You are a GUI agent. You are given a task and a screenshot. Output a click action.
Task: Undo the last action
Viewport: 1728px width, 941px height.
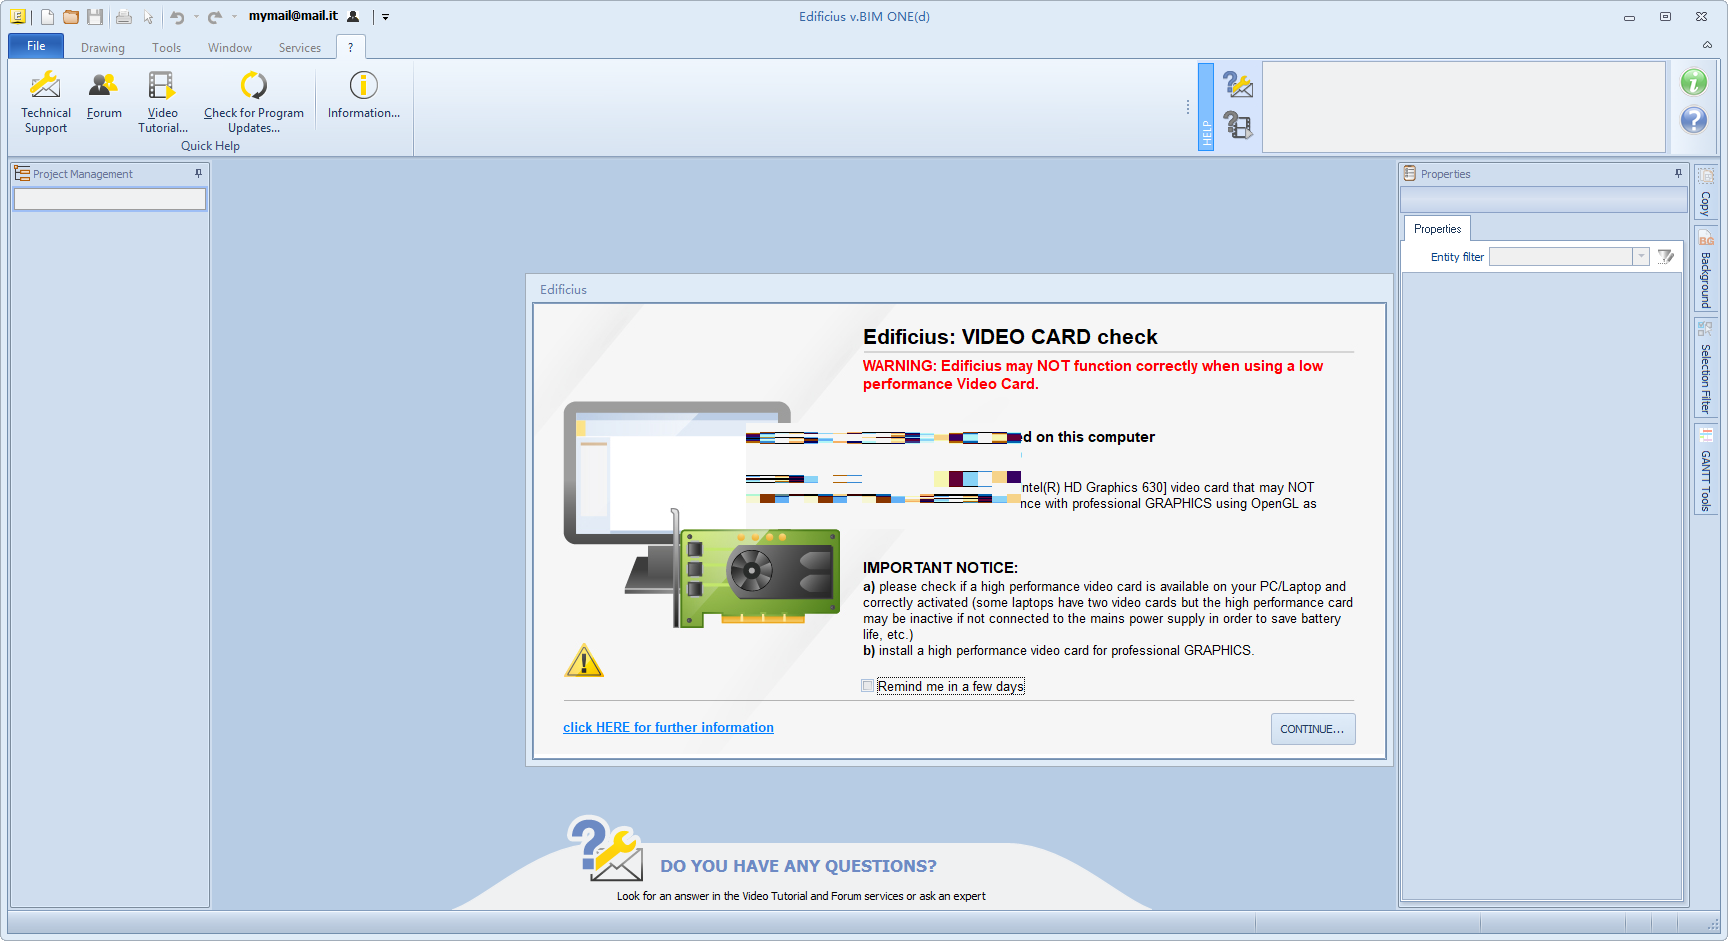[177, 16]
